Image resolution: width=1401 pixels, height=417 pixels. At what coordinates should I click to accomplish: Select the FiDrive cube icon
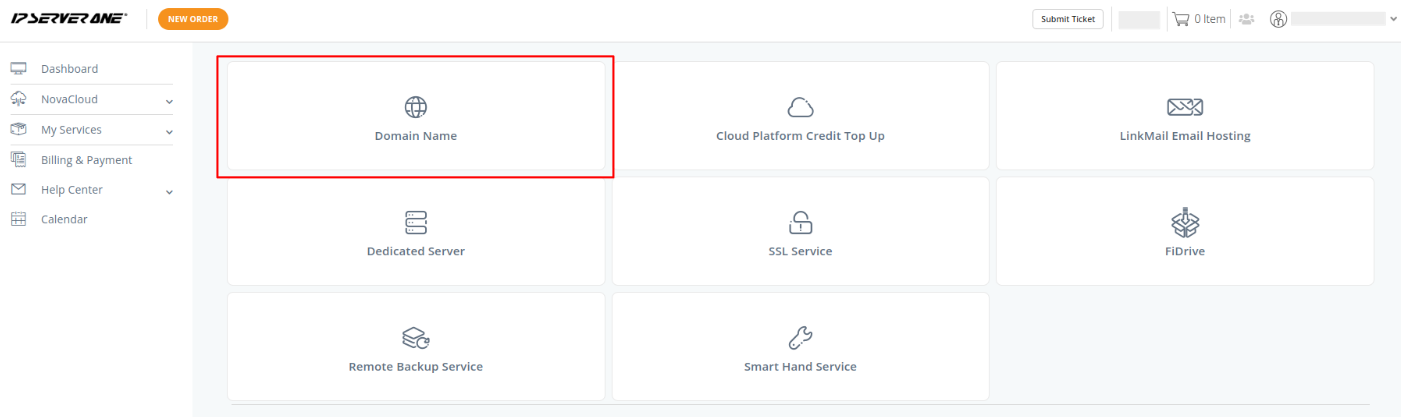(1185, 222)
